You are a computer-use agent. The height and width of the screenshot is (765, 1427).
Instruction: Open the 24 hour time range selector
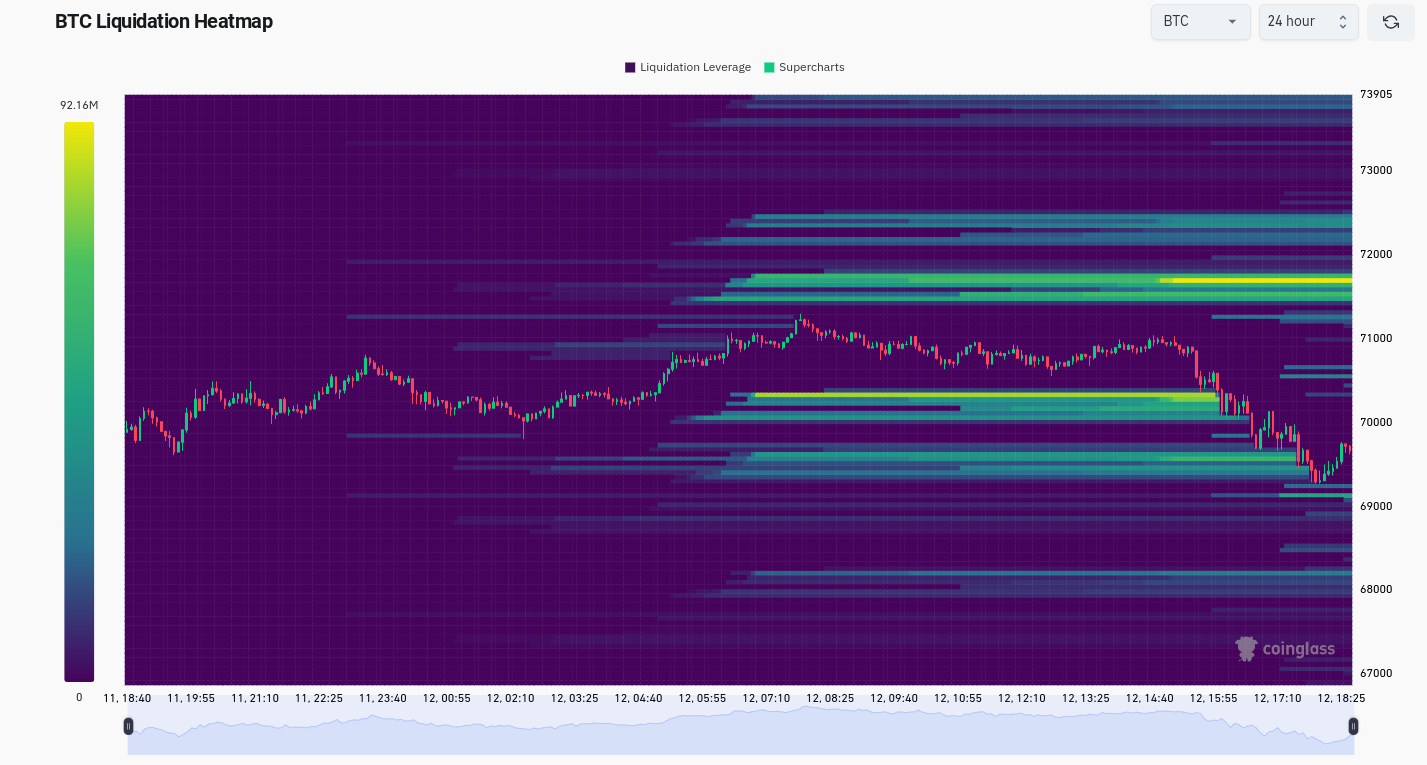[x=1308, y=22]
